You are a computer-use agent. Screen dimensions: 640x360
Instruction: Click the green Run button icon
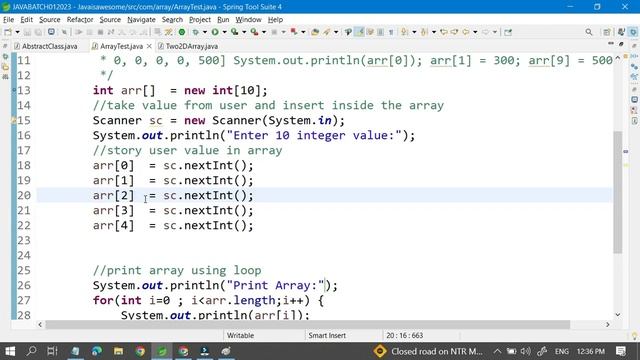click(215, 32)
